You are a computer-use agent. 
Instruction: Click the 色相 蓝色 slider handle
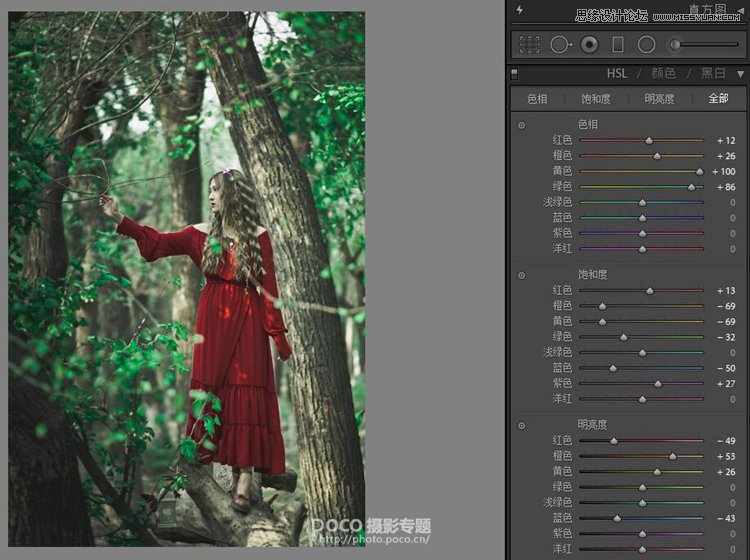coord(642,218)
